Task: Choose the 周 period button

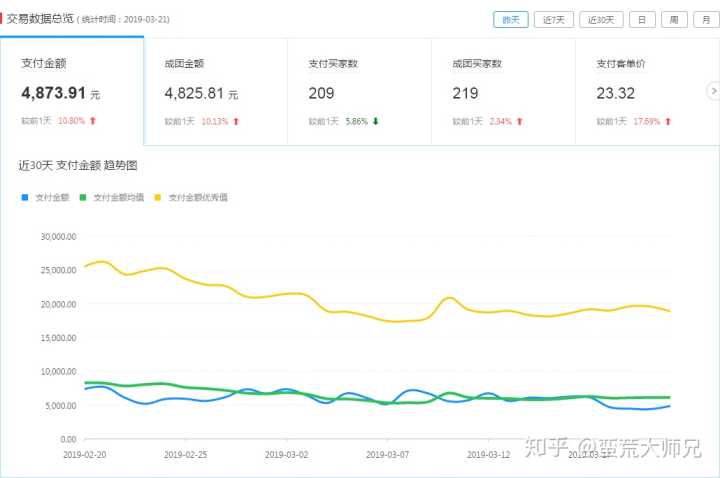Action: point(674,20)
